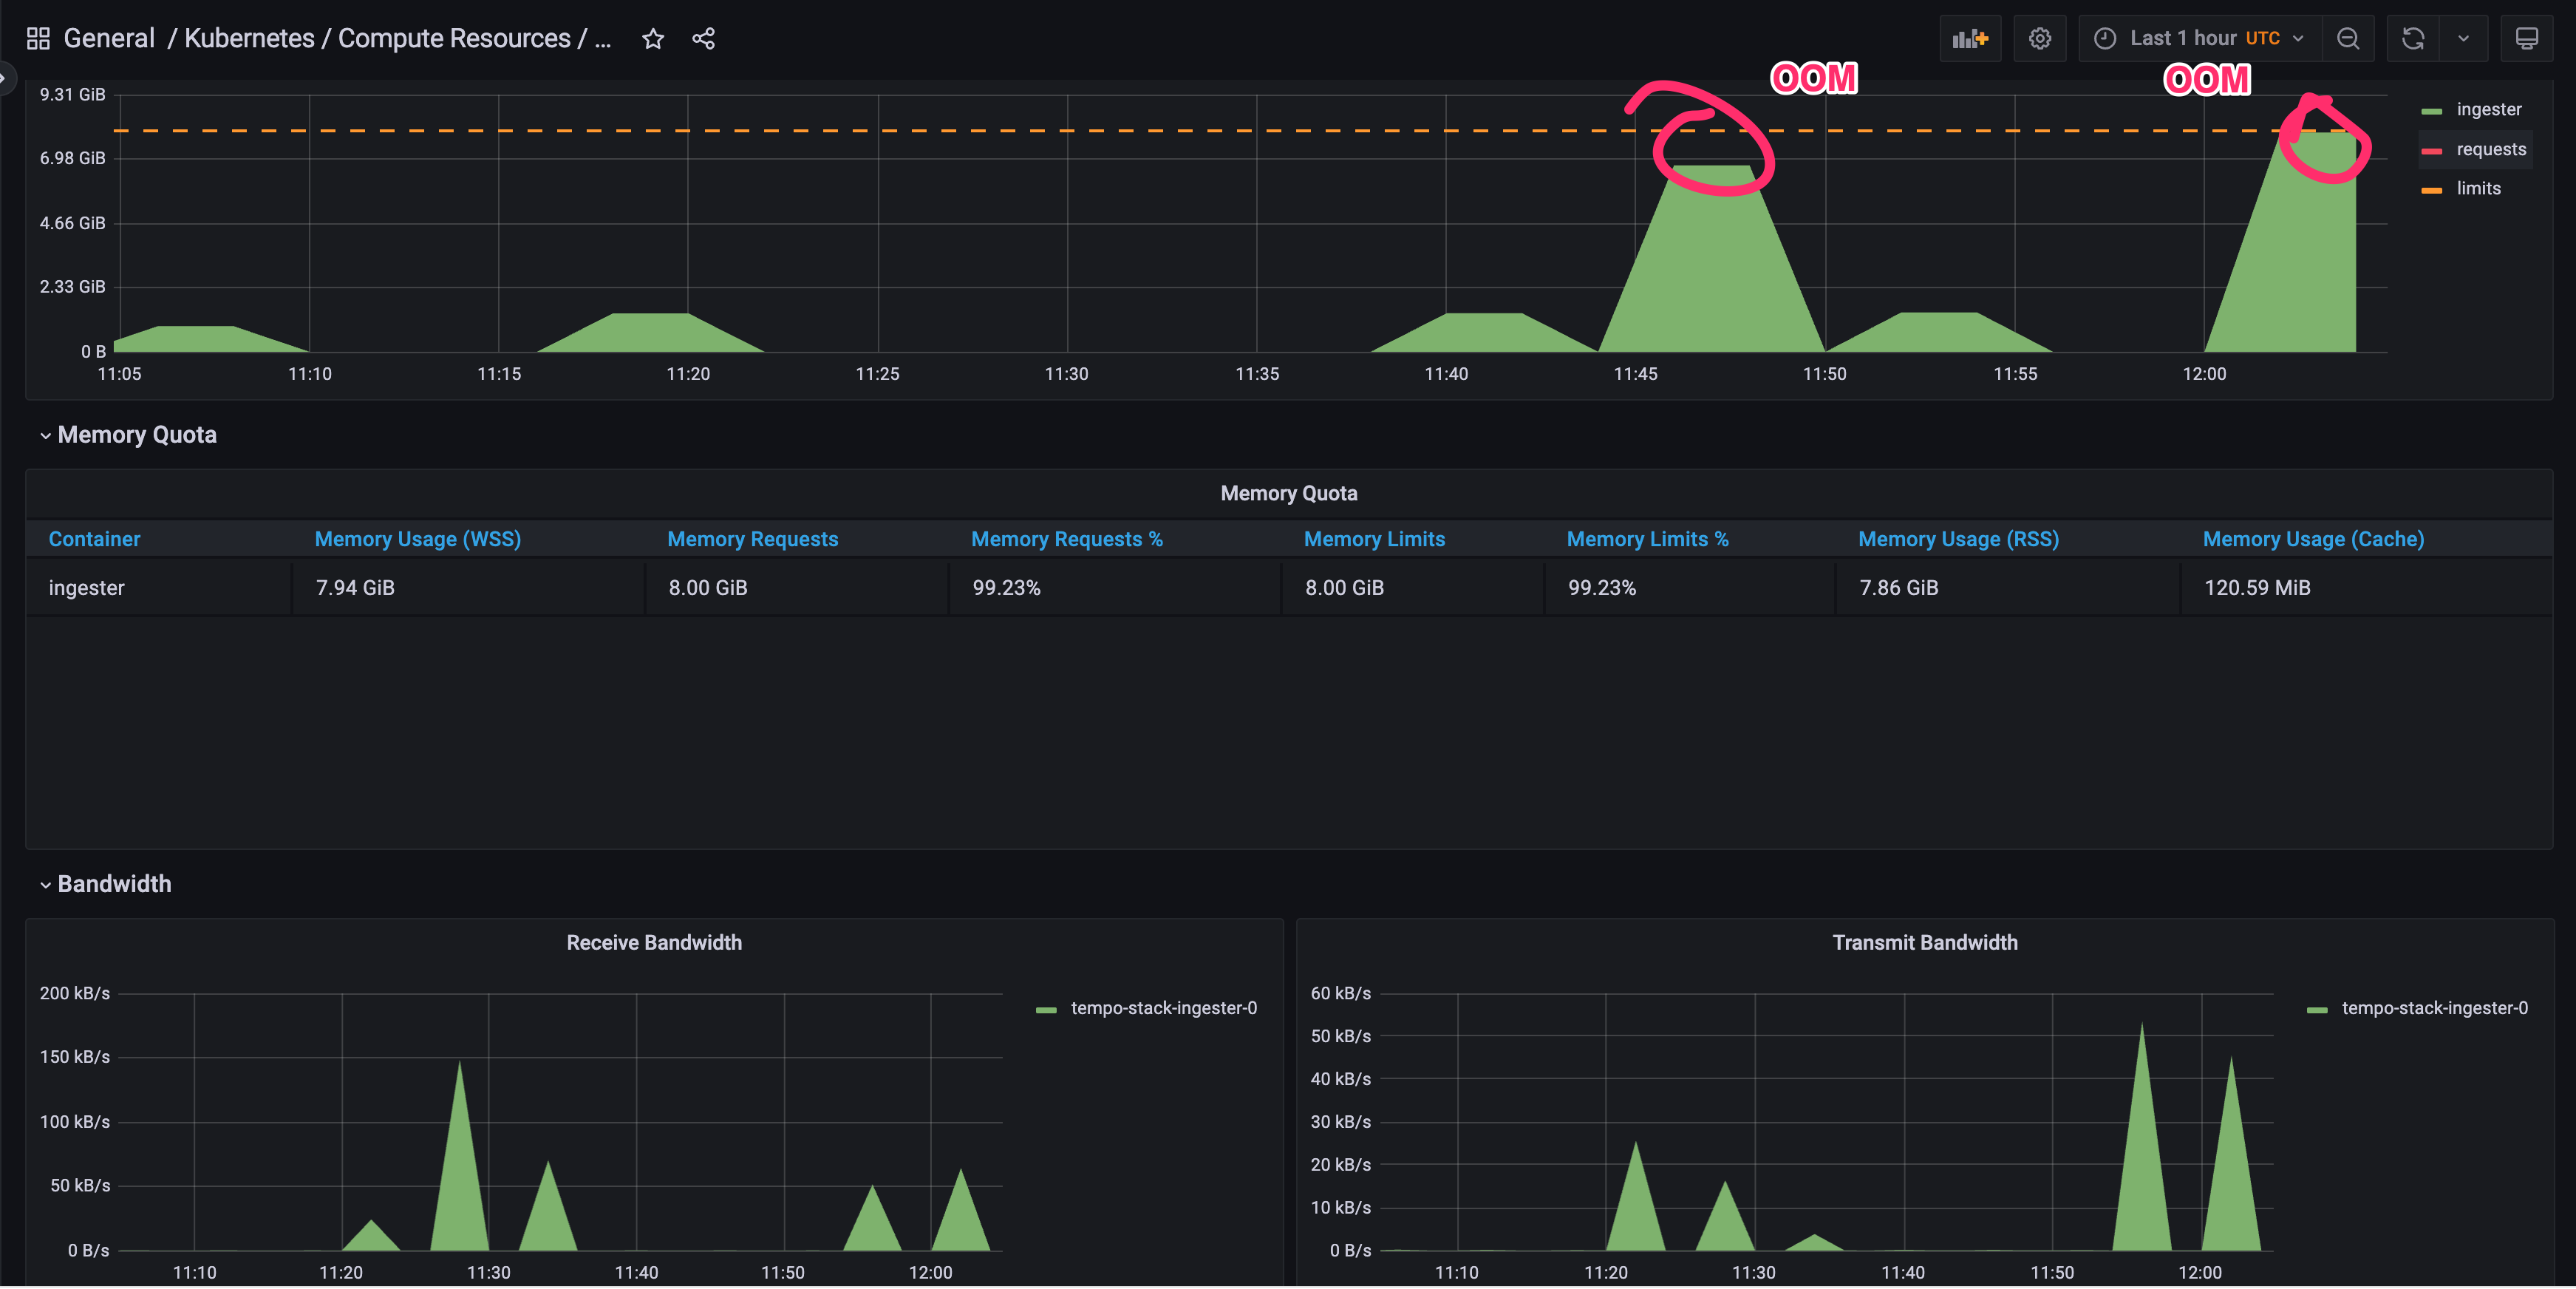Toggle tempo-stack-ingester-0 in Receive Bandwidth legend
2576x1289 pixels.
[1163, 1008]
